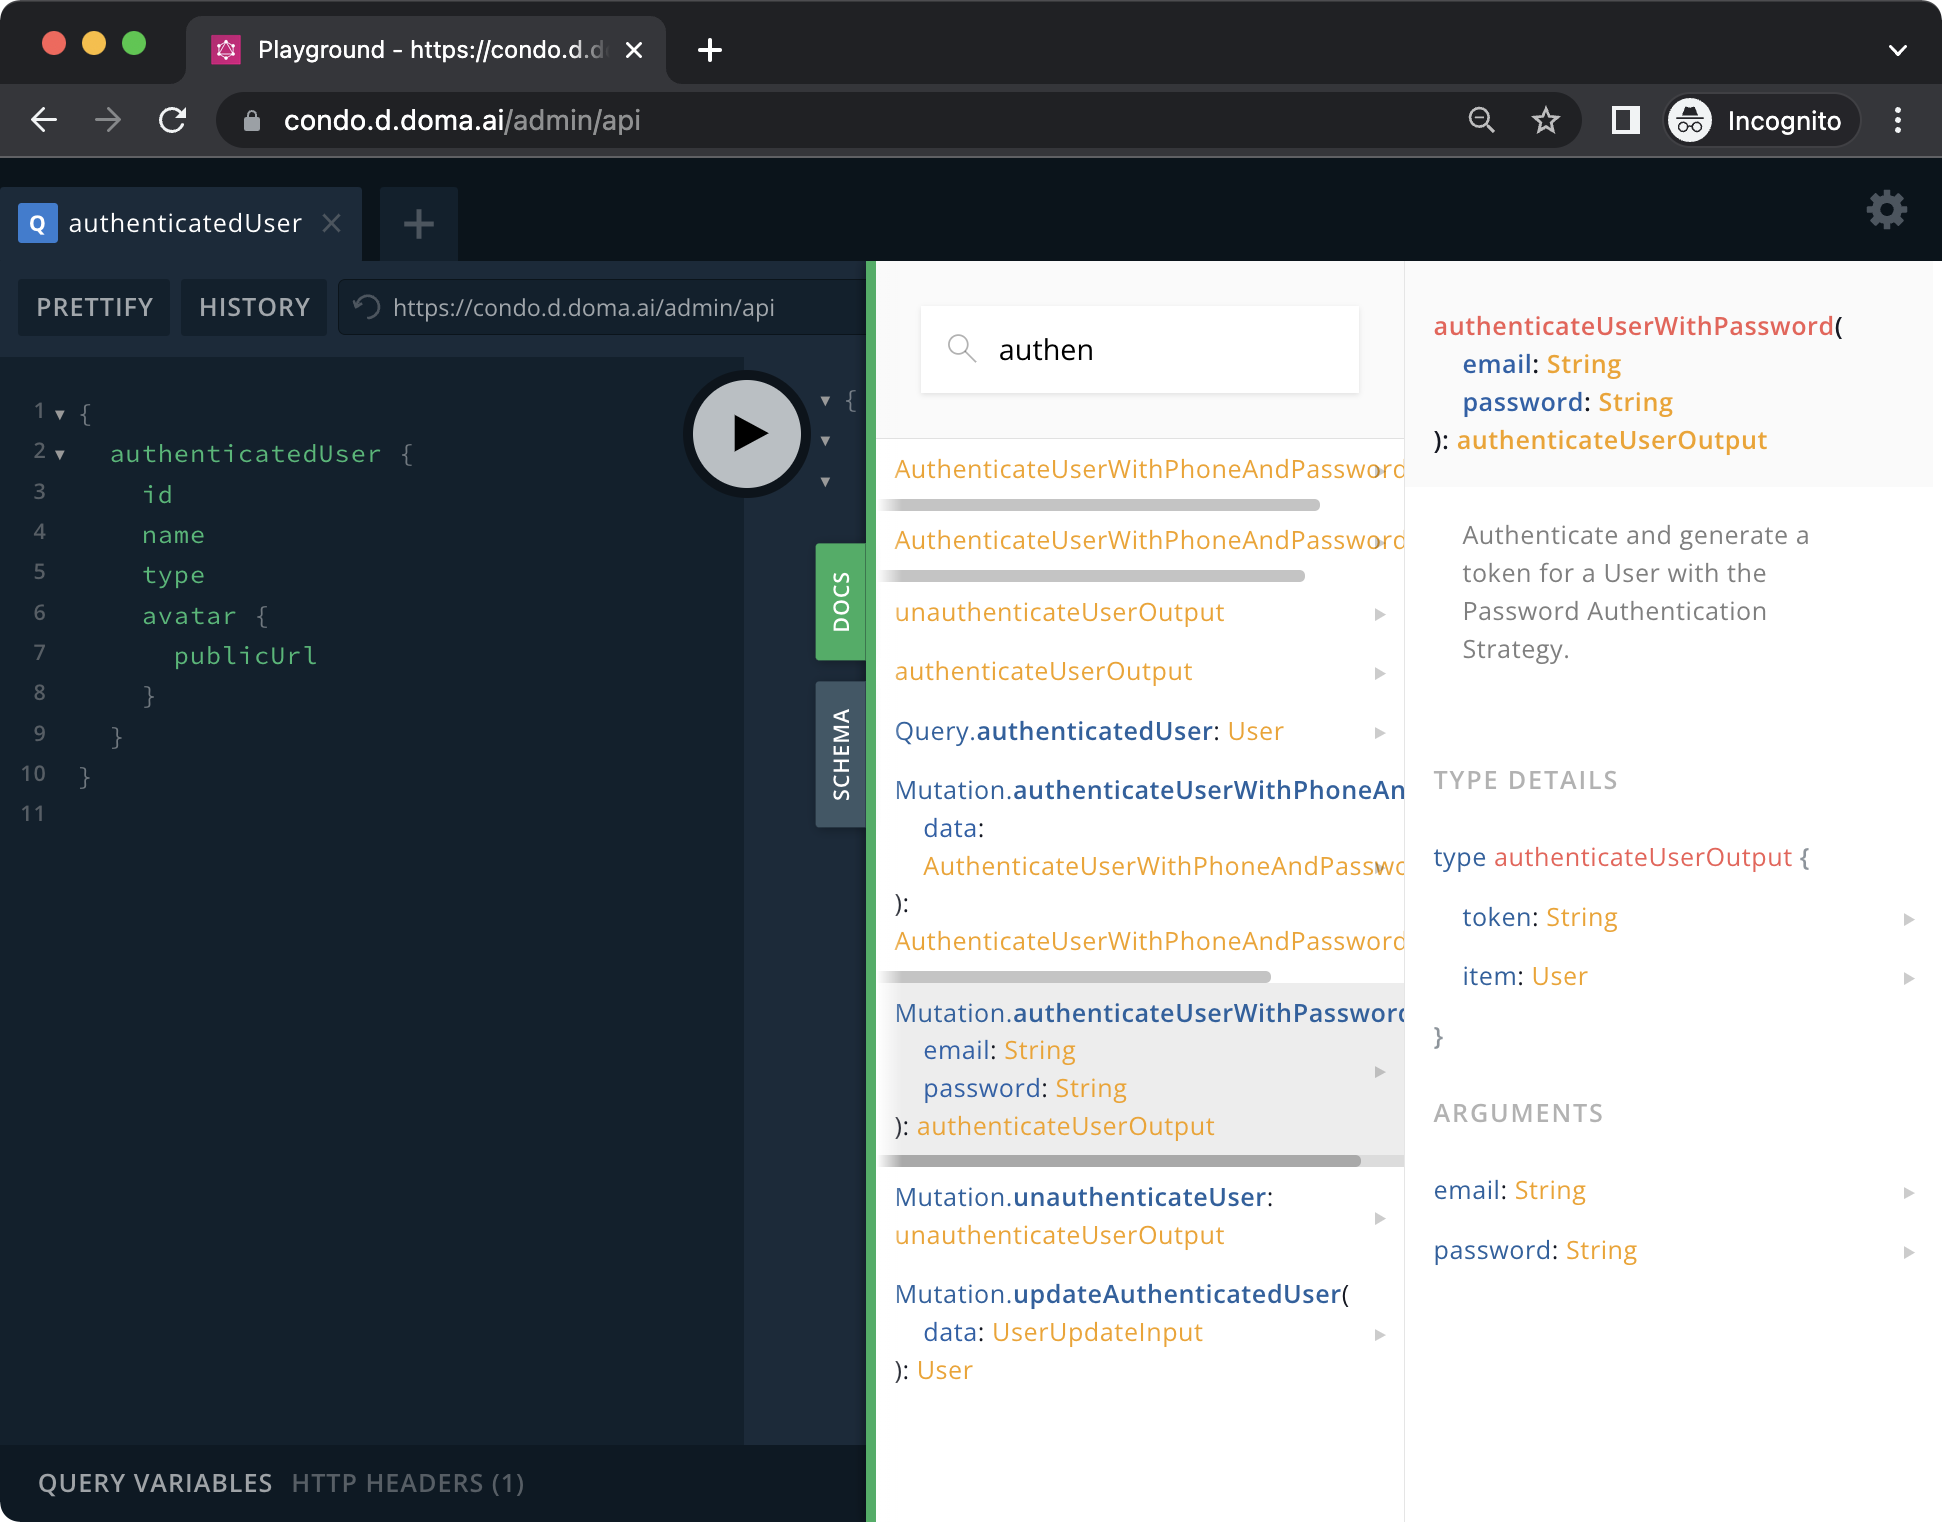Screen dimensions: 1942x1522
Task: Open the Playground settings gear
Action: pos(1887,210)
